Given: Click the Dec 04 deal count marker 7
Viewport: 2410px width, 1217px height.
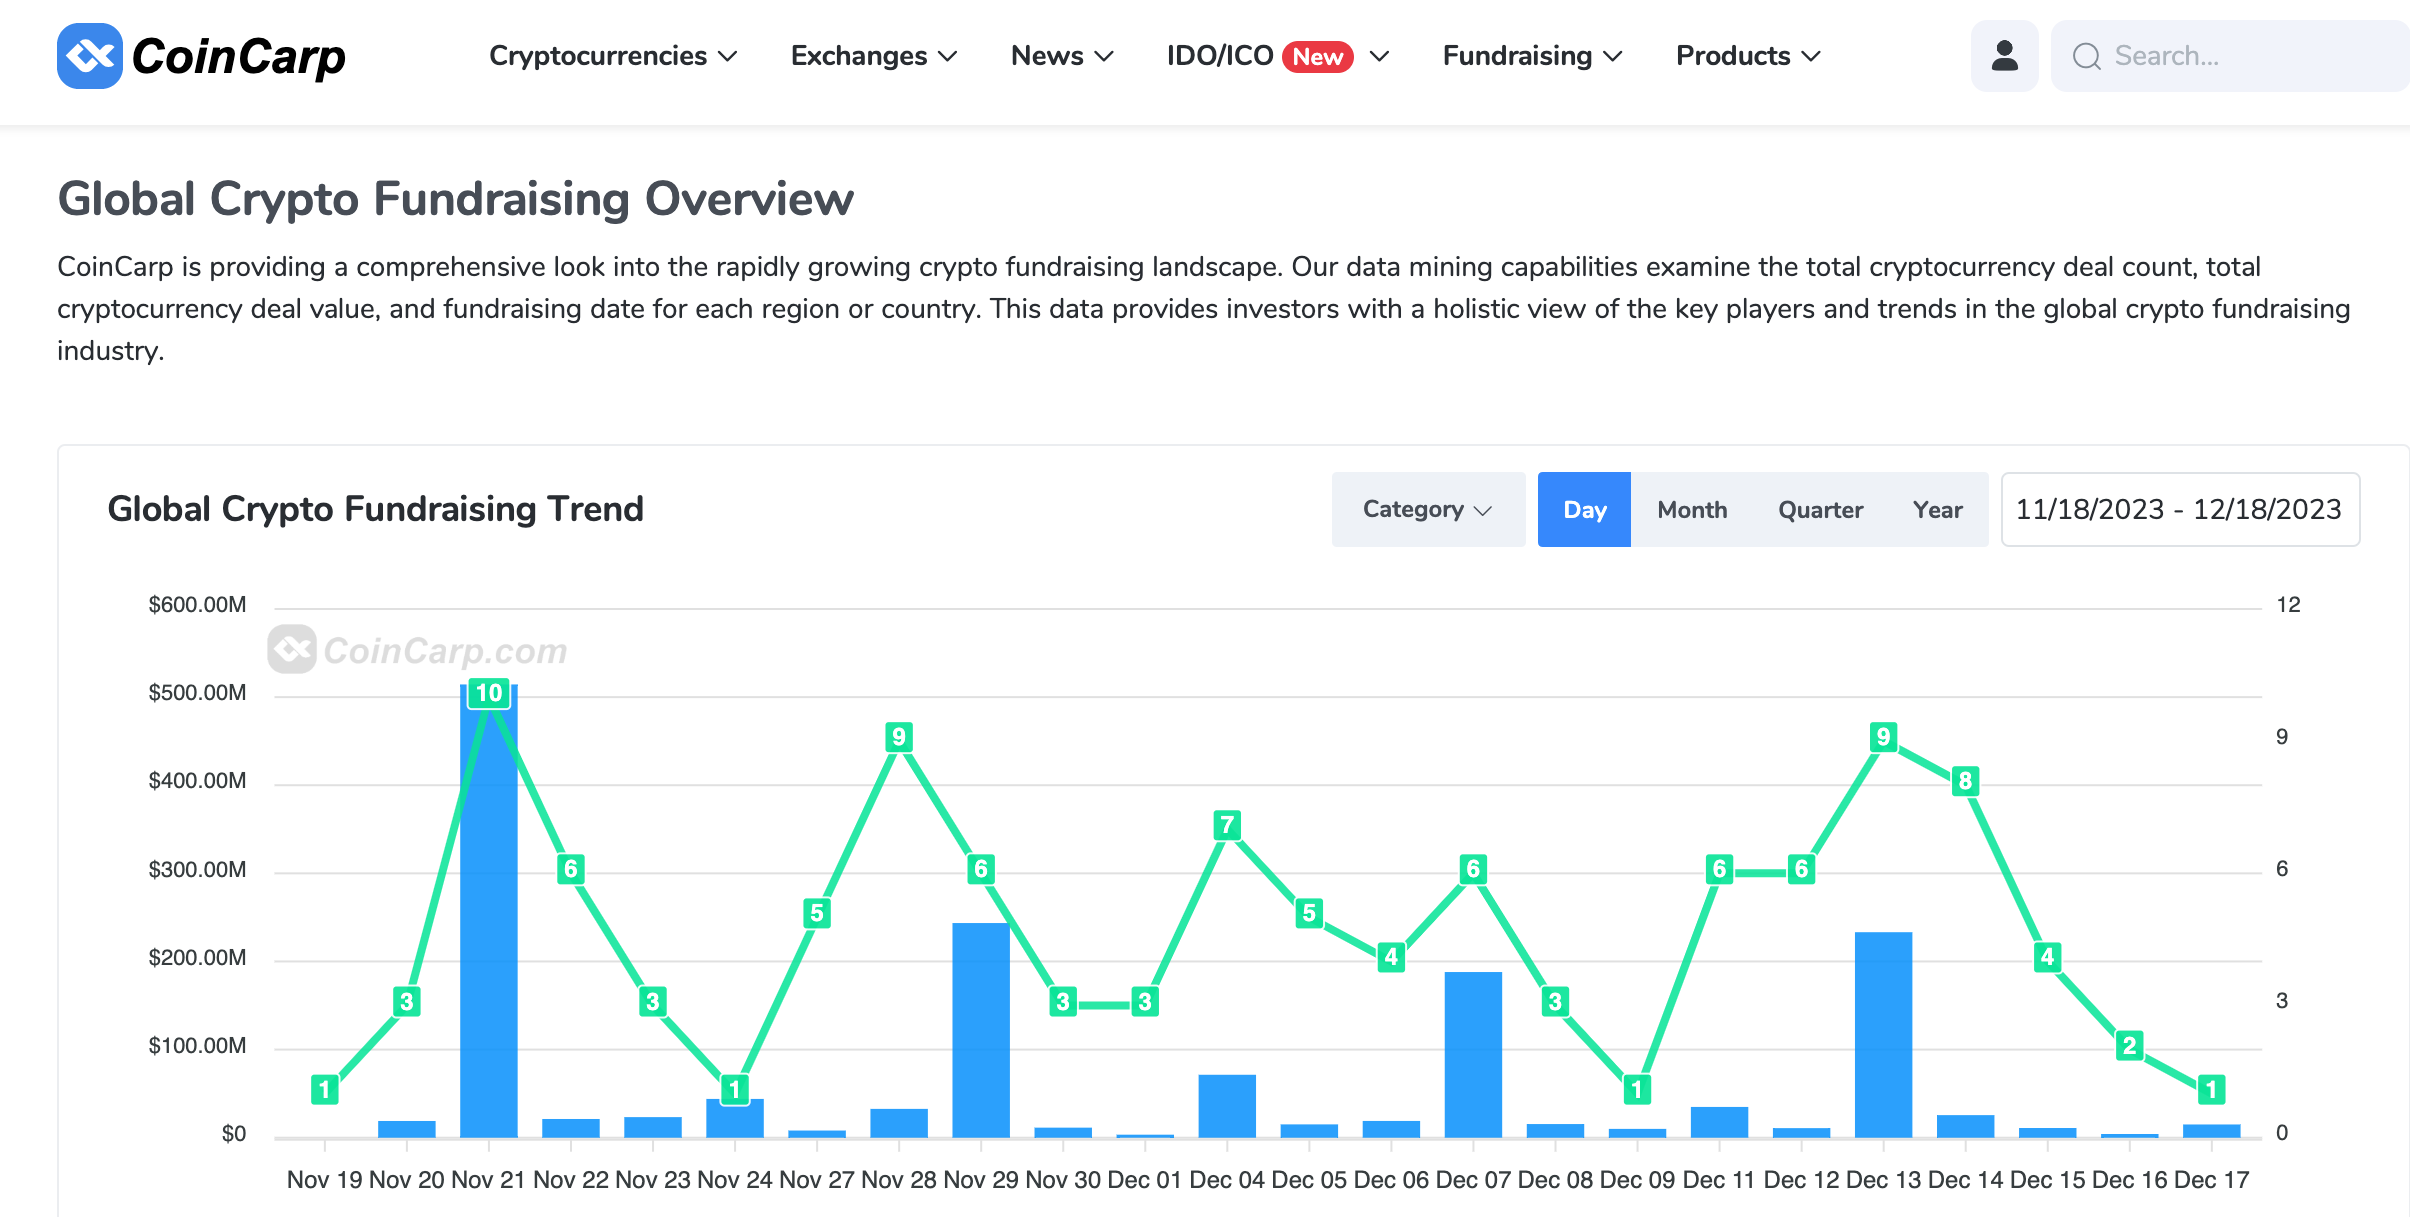Looking at the screenshot, I should pos(1227,825).
